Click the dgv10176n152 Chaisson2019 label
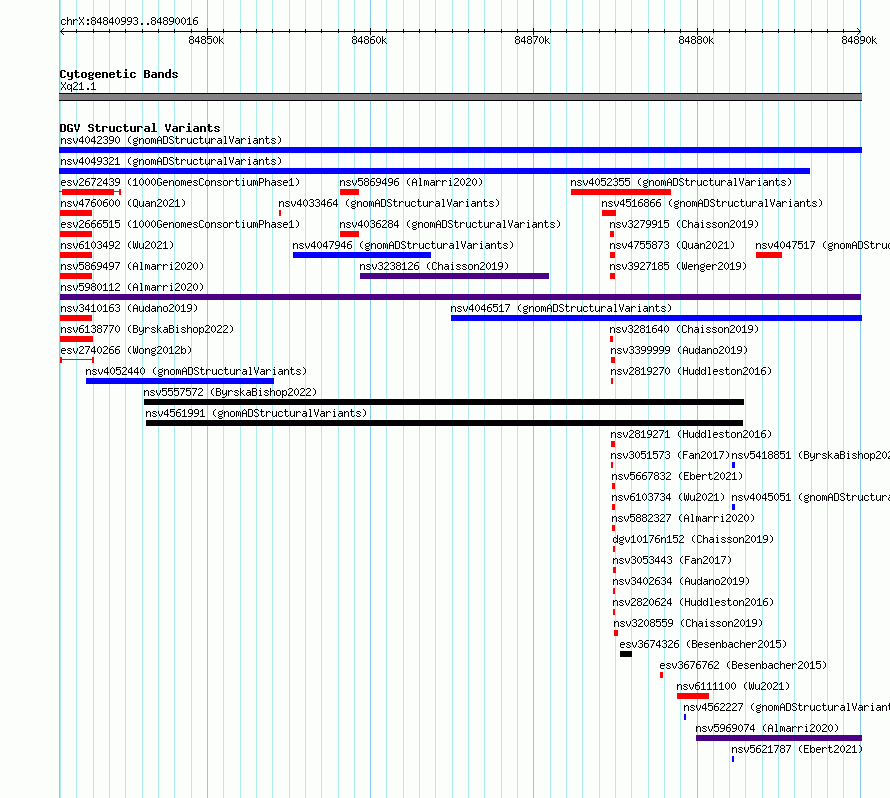This screenshot has height=798, width=890. (693, 539)
